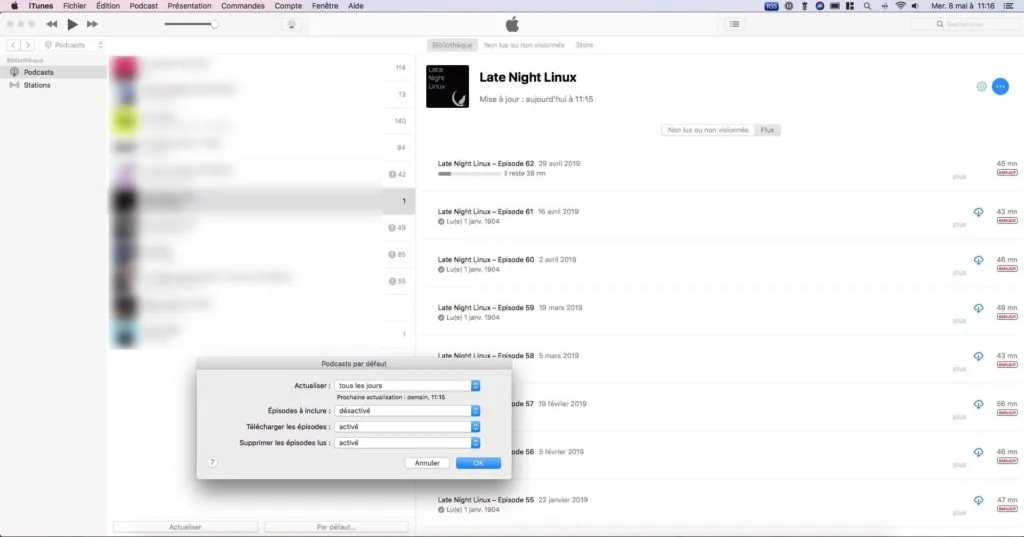Confirm the dialog with OK
The image size is (1024, 537).
(x=478, y=463)
